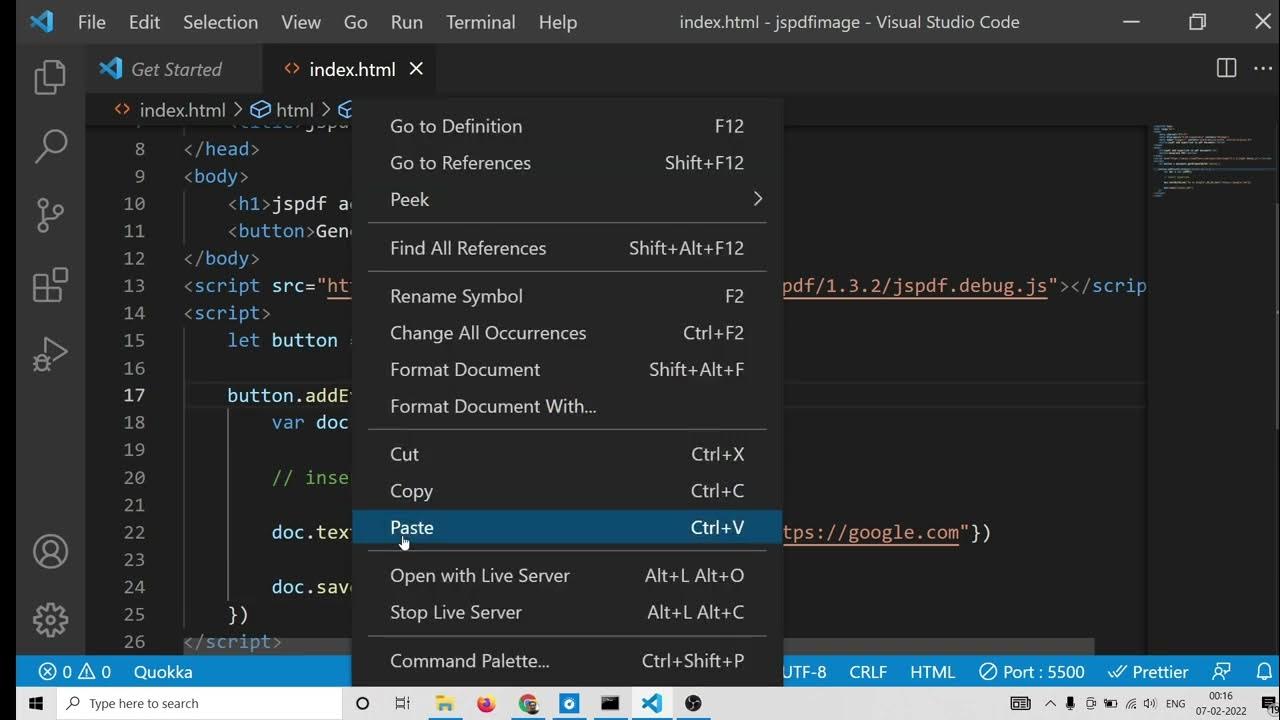Open Run and Debug view
Viewport: 1280px width, 720px height.
(x=49, y=354)
